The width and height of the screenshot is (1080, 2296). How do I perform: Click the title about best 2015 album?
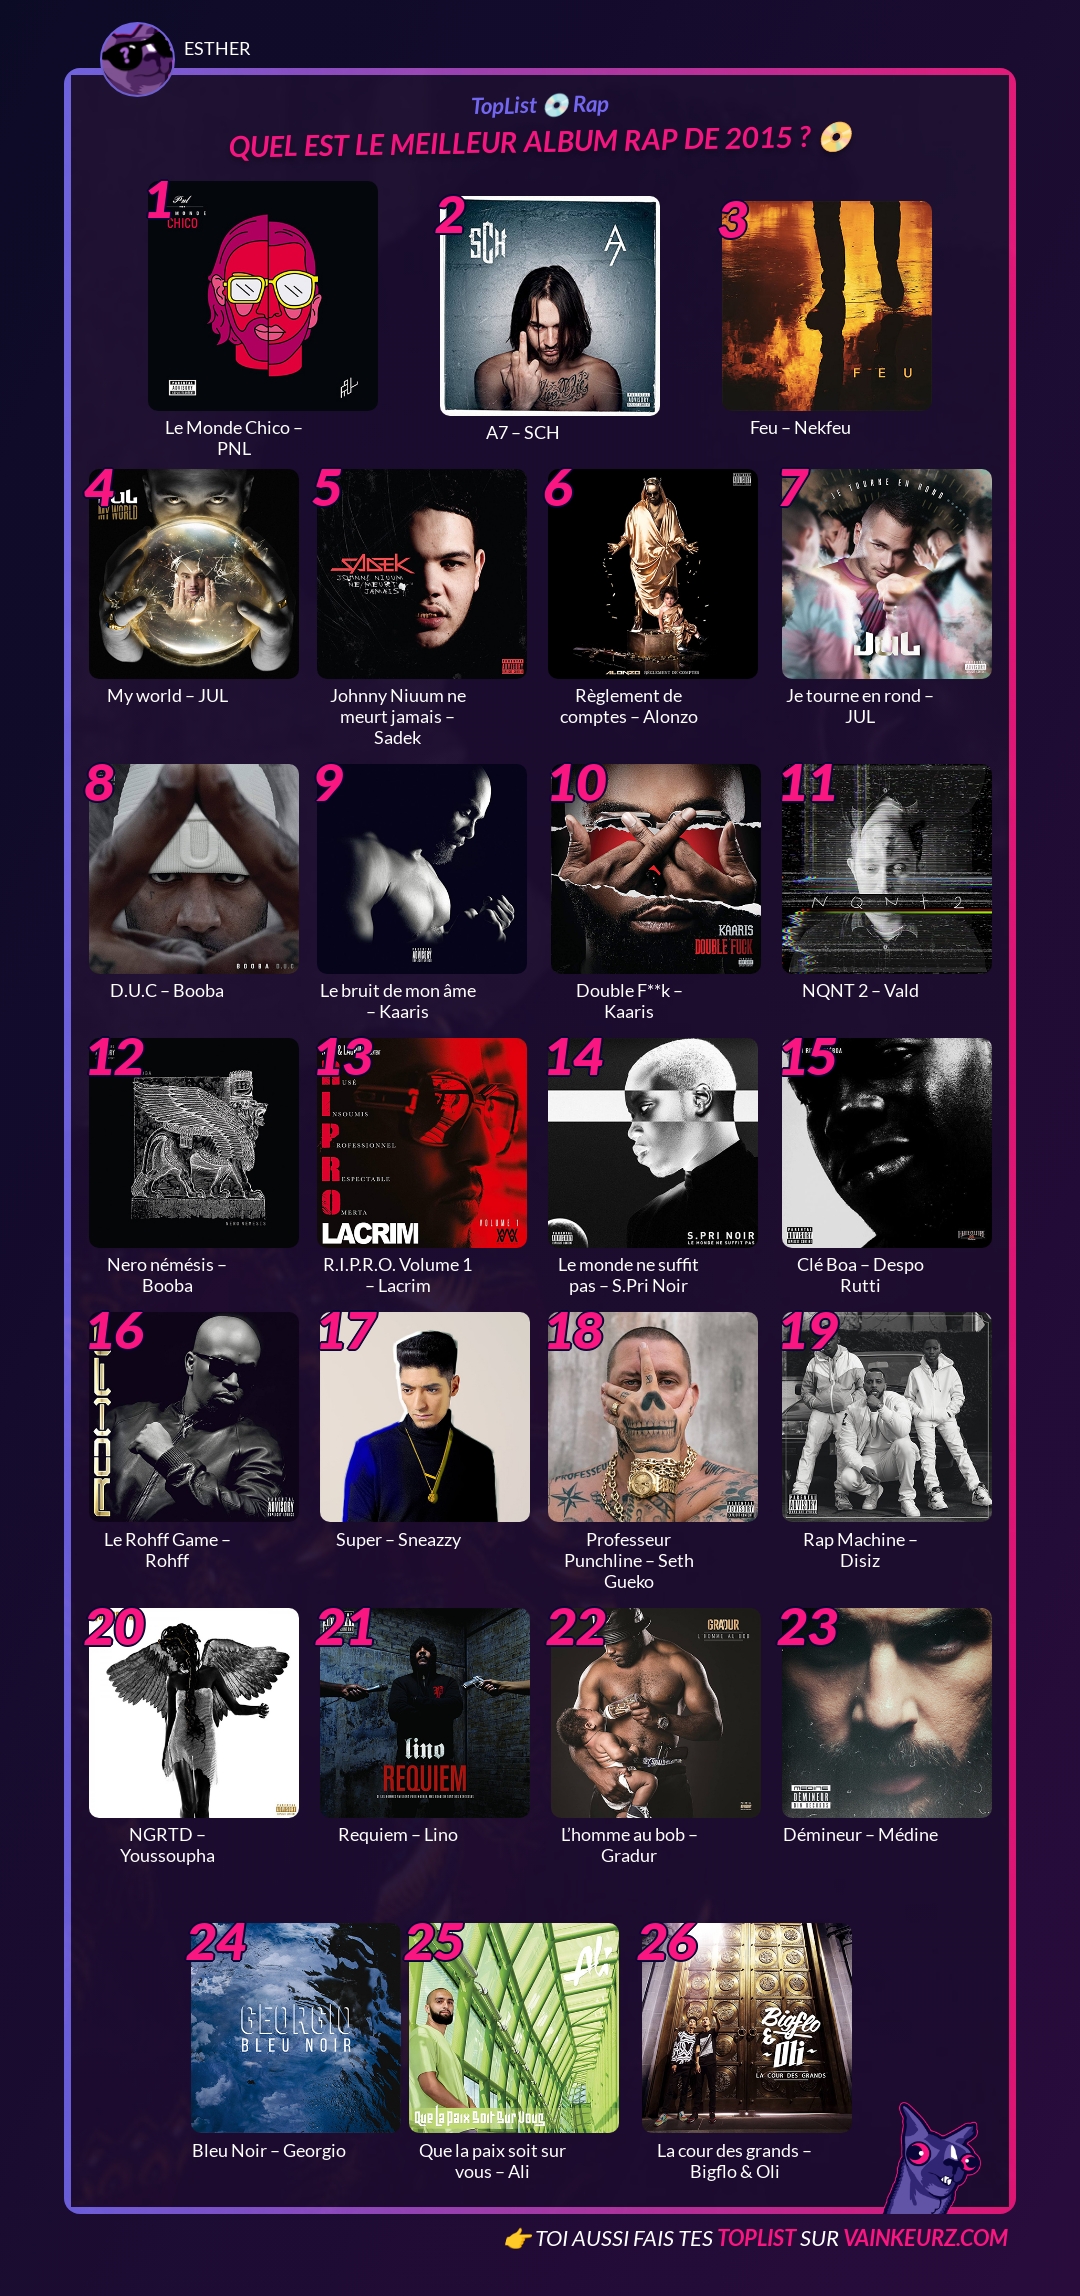point(519,142)
